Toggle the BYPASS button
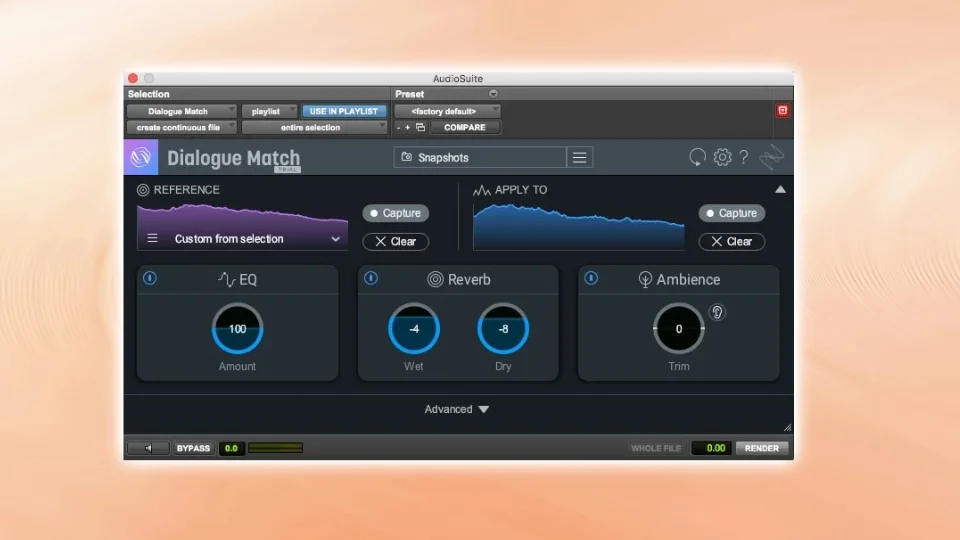960x540 pixels. (x=193, y=448)
